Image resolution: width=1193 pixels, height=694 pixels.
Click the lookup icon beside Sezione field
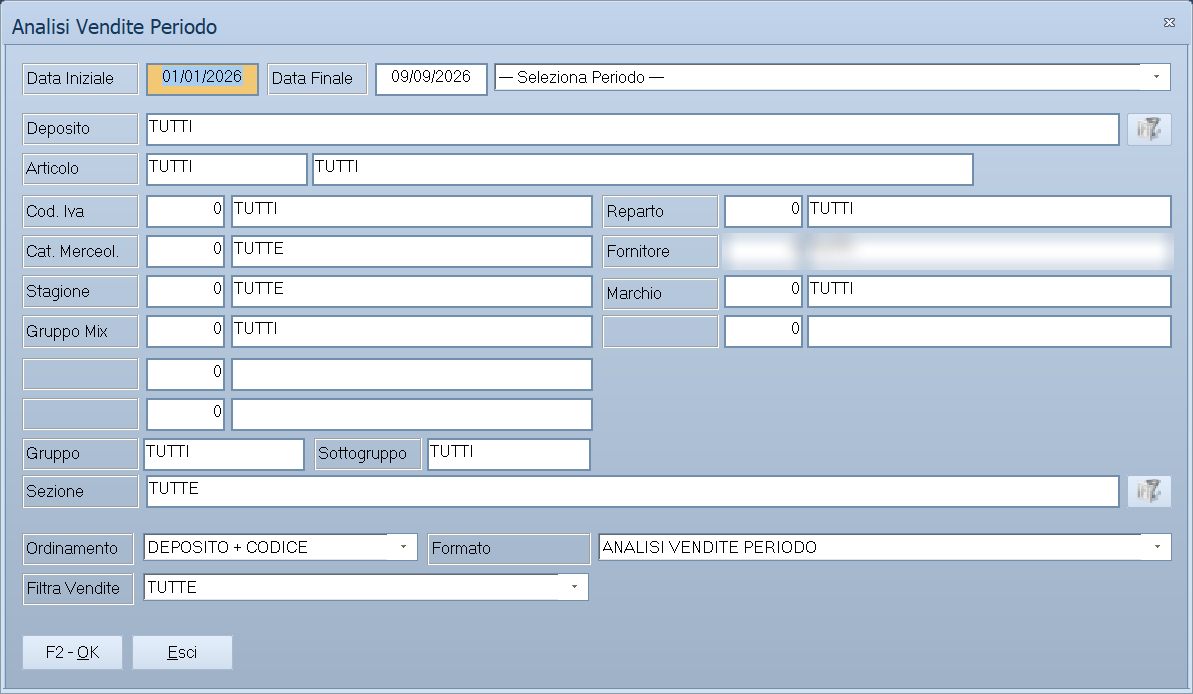(1149, 492)
